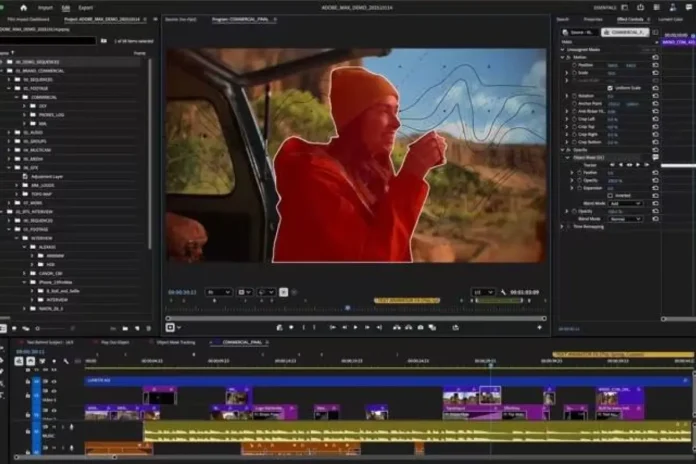Open the mask Blend Mode dropdown set to Add
Image resolution: width=696 pixels, height=464 pixels.
(625, 203)
